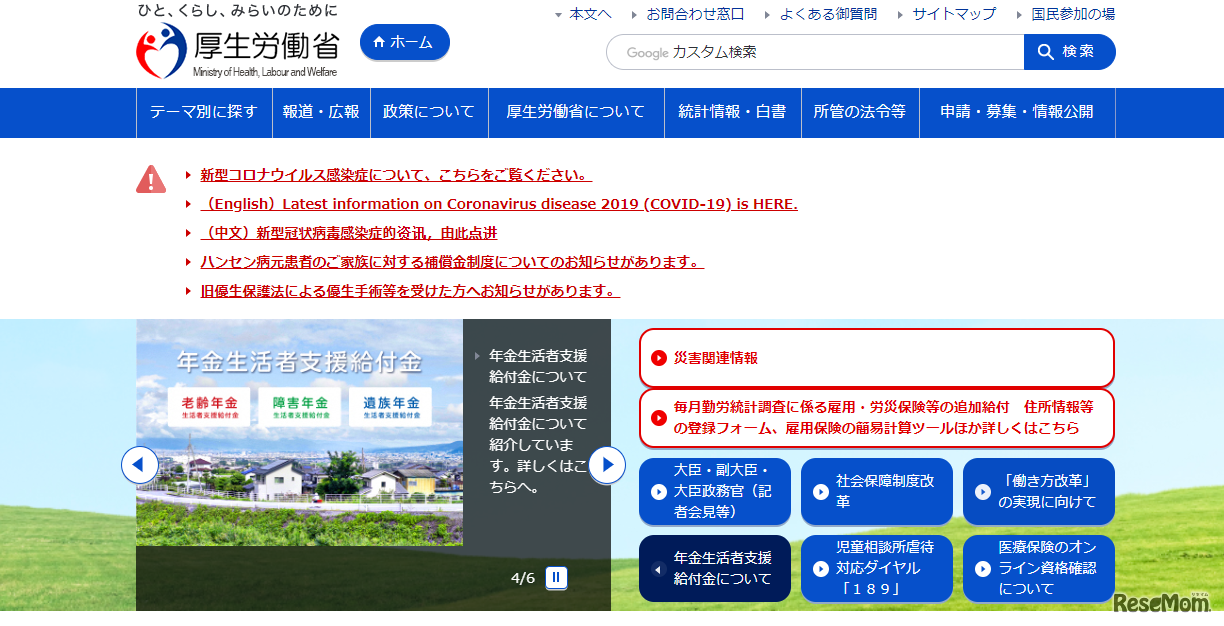The width and height of the screenshot is (1224, 626).
Task: Advance carousel with right arrow button
Action: 606,464
